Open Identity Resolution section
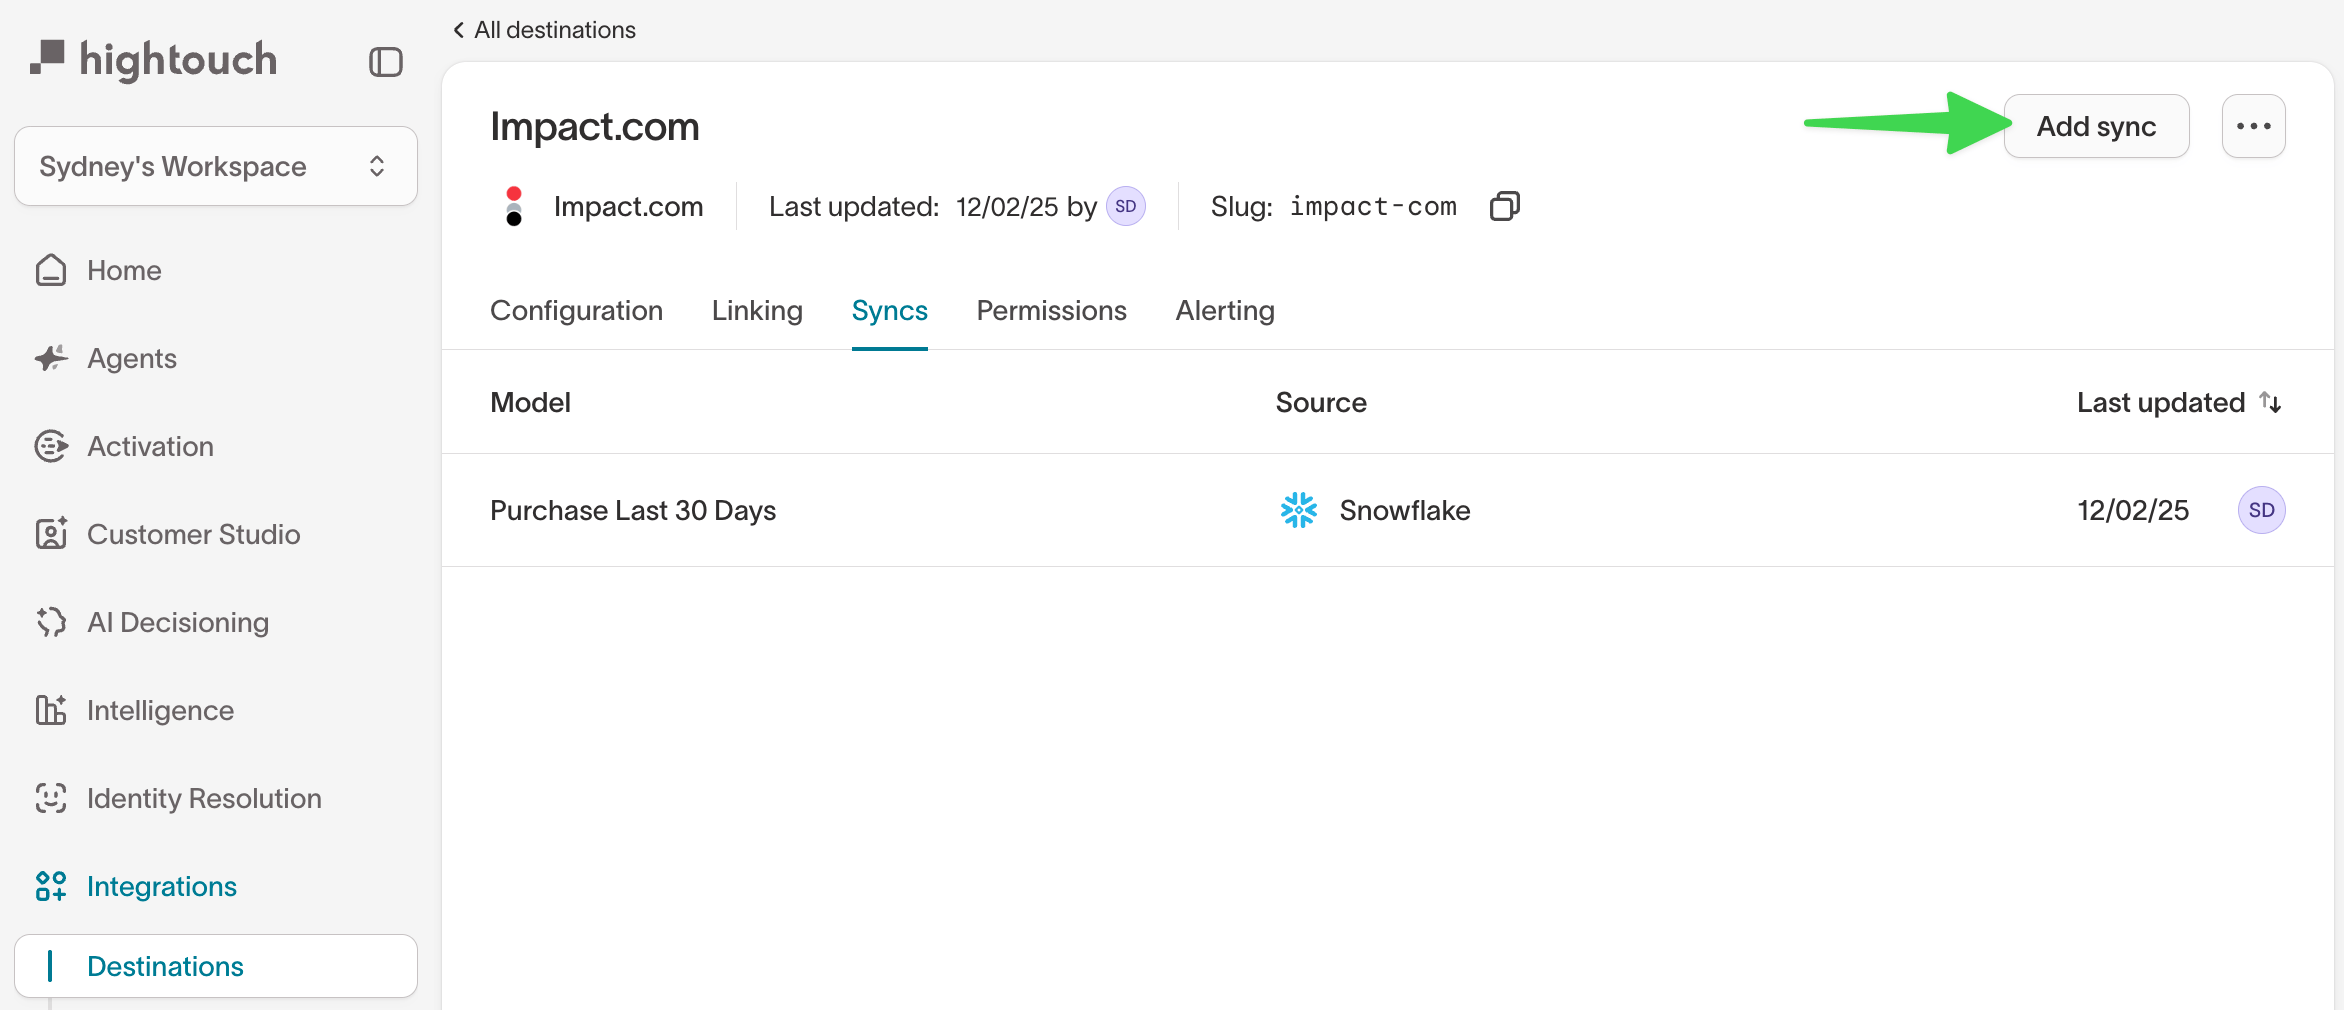 (204, 798)
